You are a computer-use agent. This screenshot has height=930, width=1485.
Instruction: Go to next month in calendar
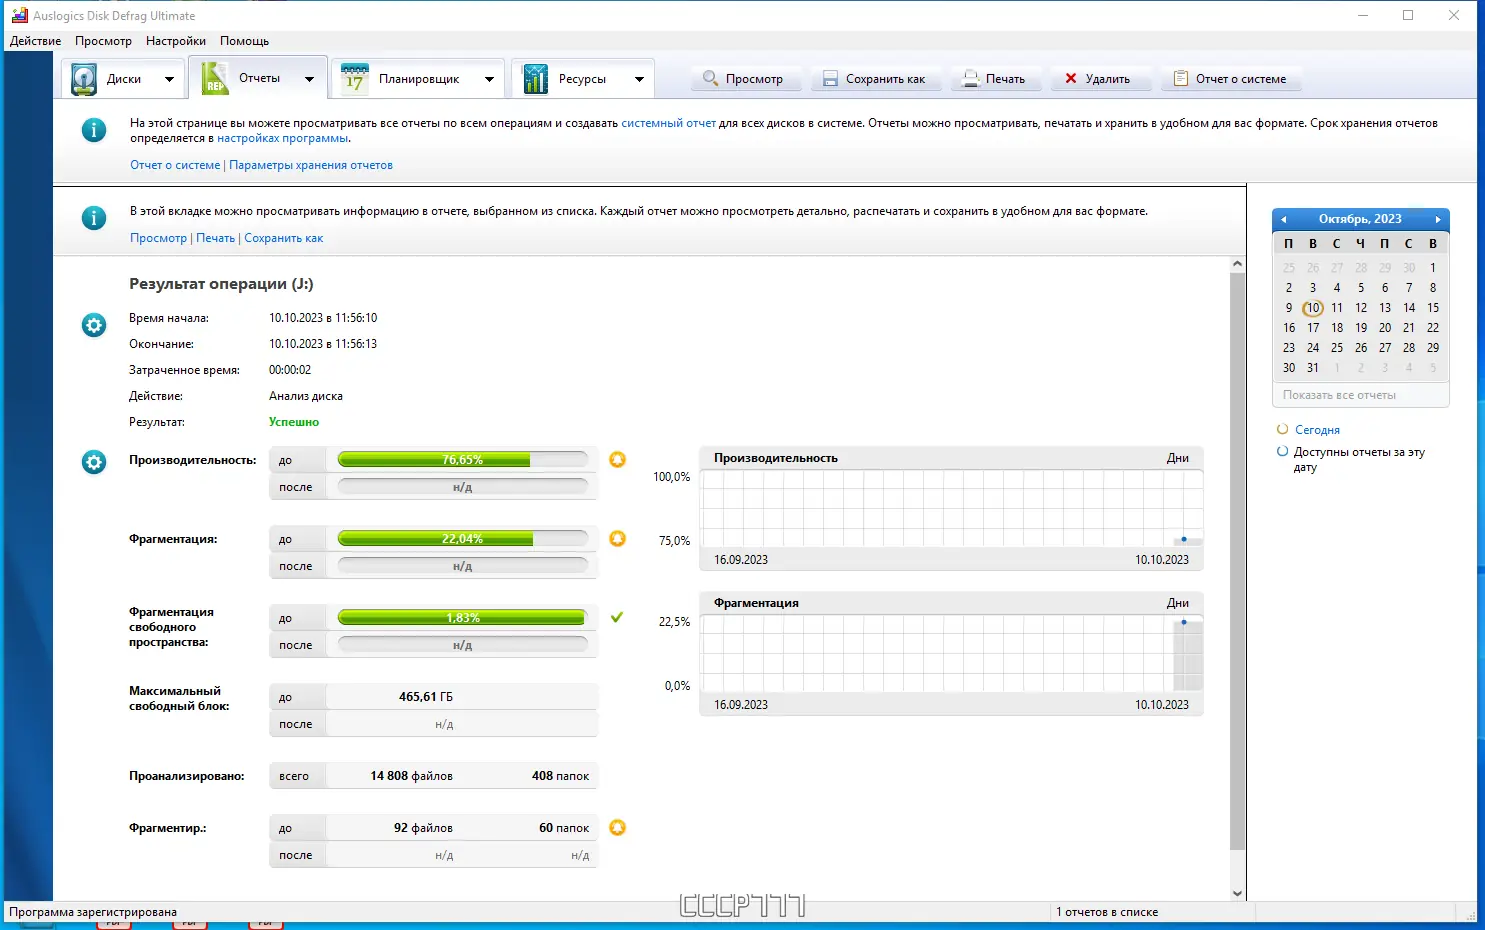point(1438,219)
